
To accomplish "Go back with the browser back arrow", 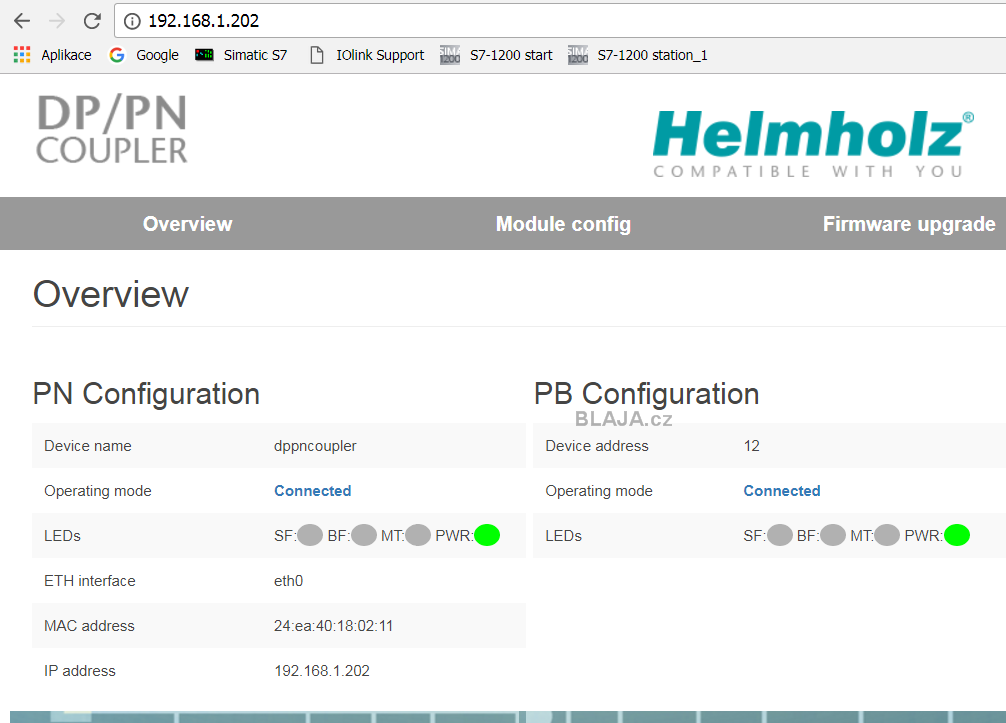I will point(22,21).
